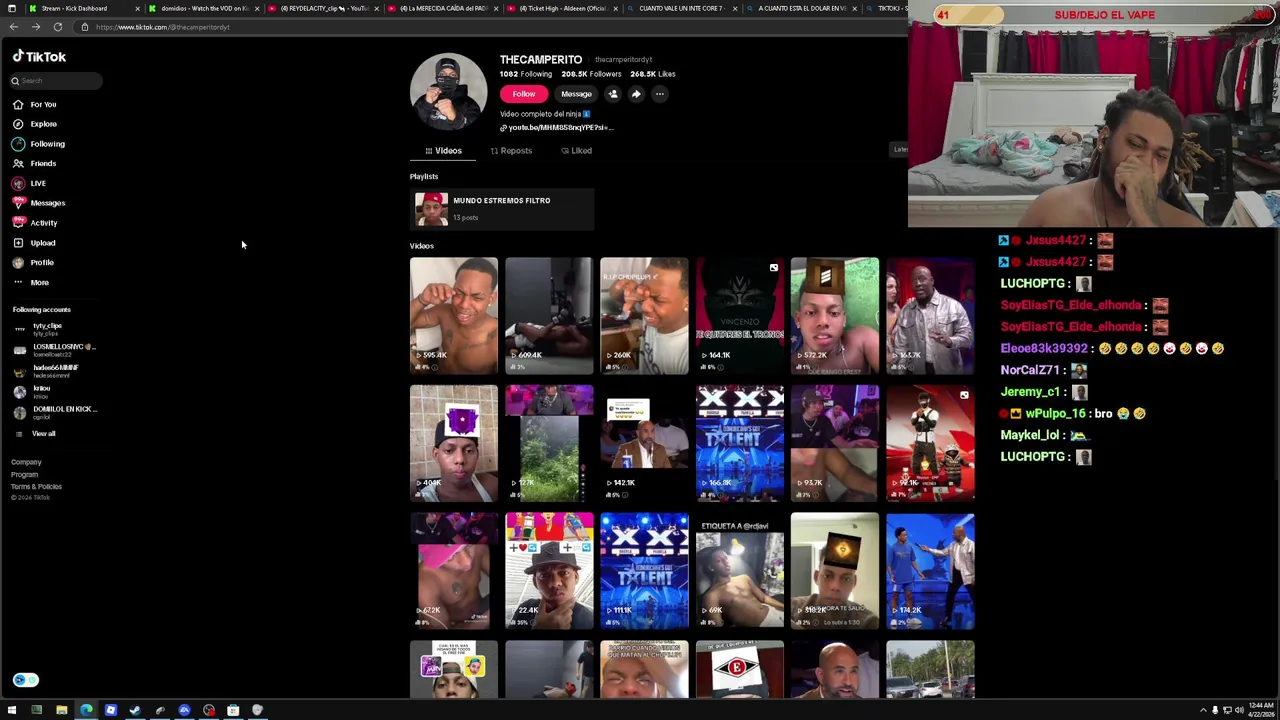The height and width of the screenshot is (720, 1280).
Task: Open the video with 22.4K views
Action: click(549, 571)
